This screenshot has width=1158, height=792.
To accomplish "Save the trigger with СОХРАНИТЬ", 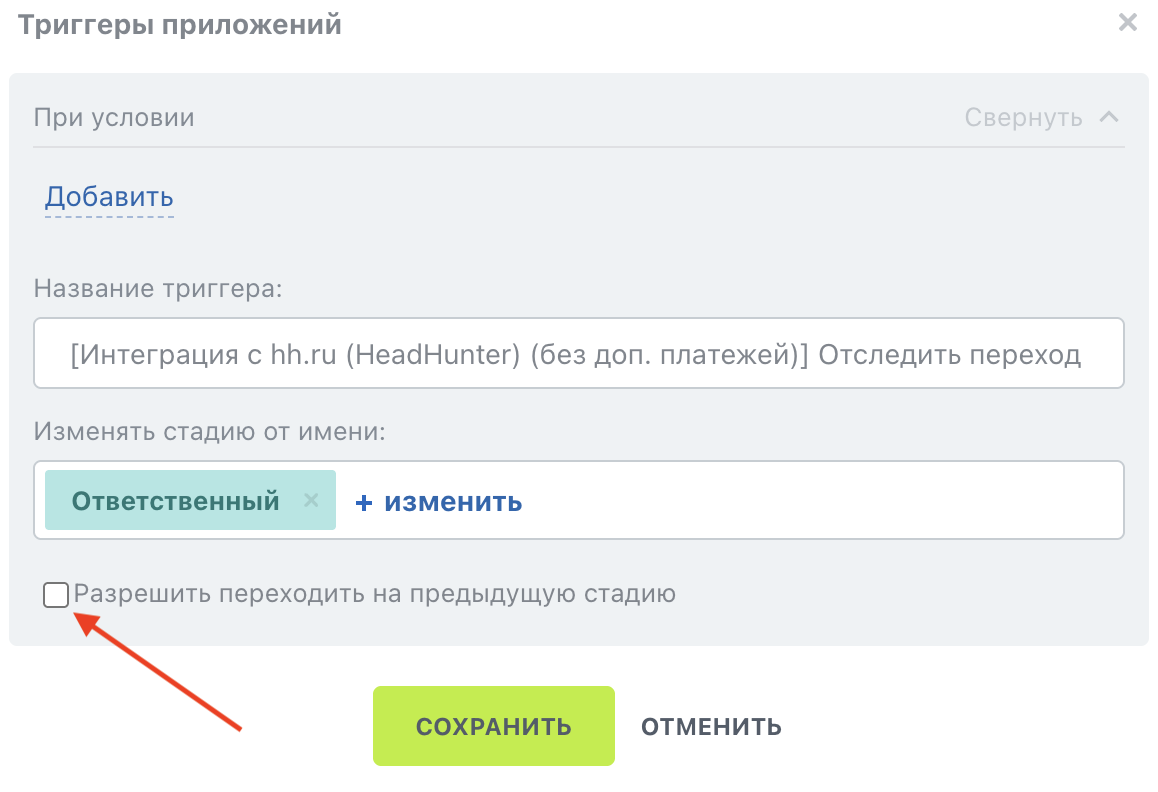I will point(493,726).
